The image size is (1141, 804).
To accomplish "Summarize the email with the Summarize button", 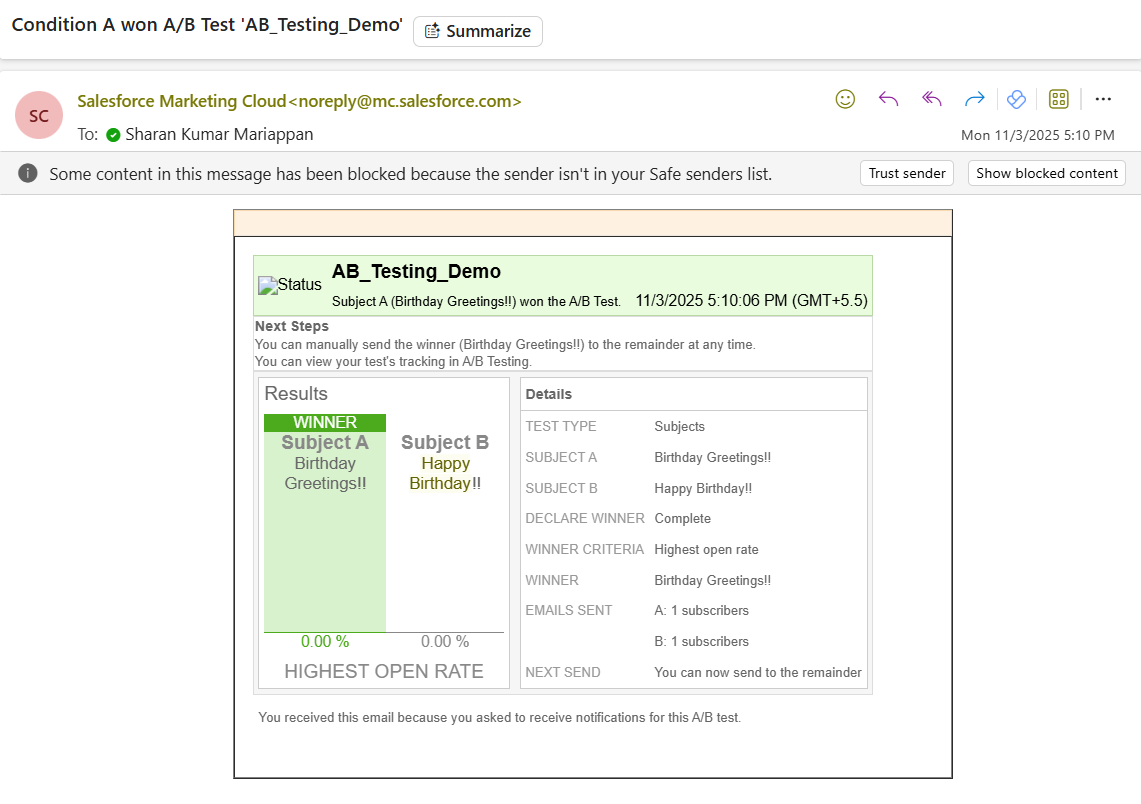I will click(478, 31).
